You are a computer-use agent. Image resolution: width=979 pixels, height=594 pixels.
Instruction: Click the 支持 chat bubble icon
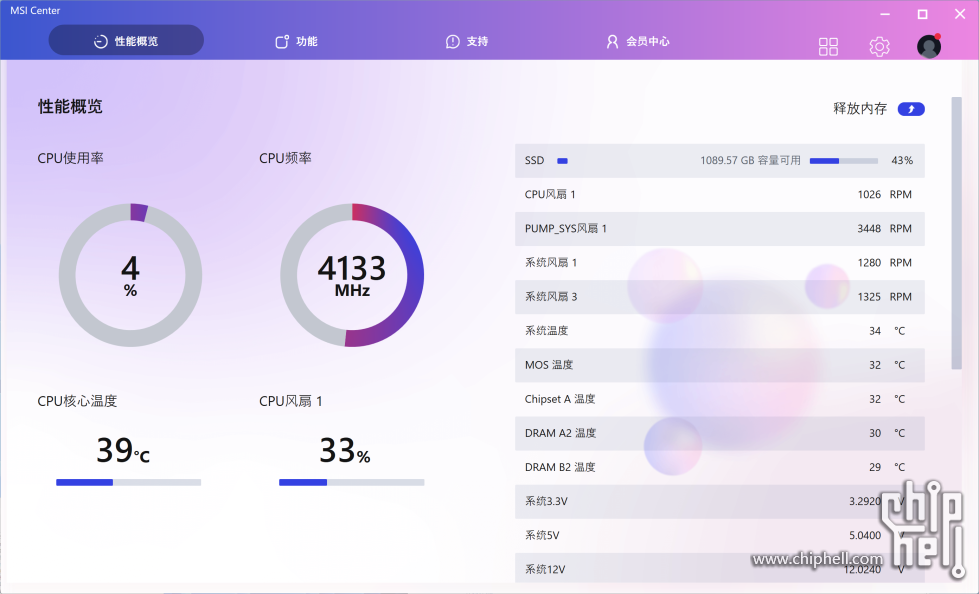pyautogui.click(x=453, y=42)
